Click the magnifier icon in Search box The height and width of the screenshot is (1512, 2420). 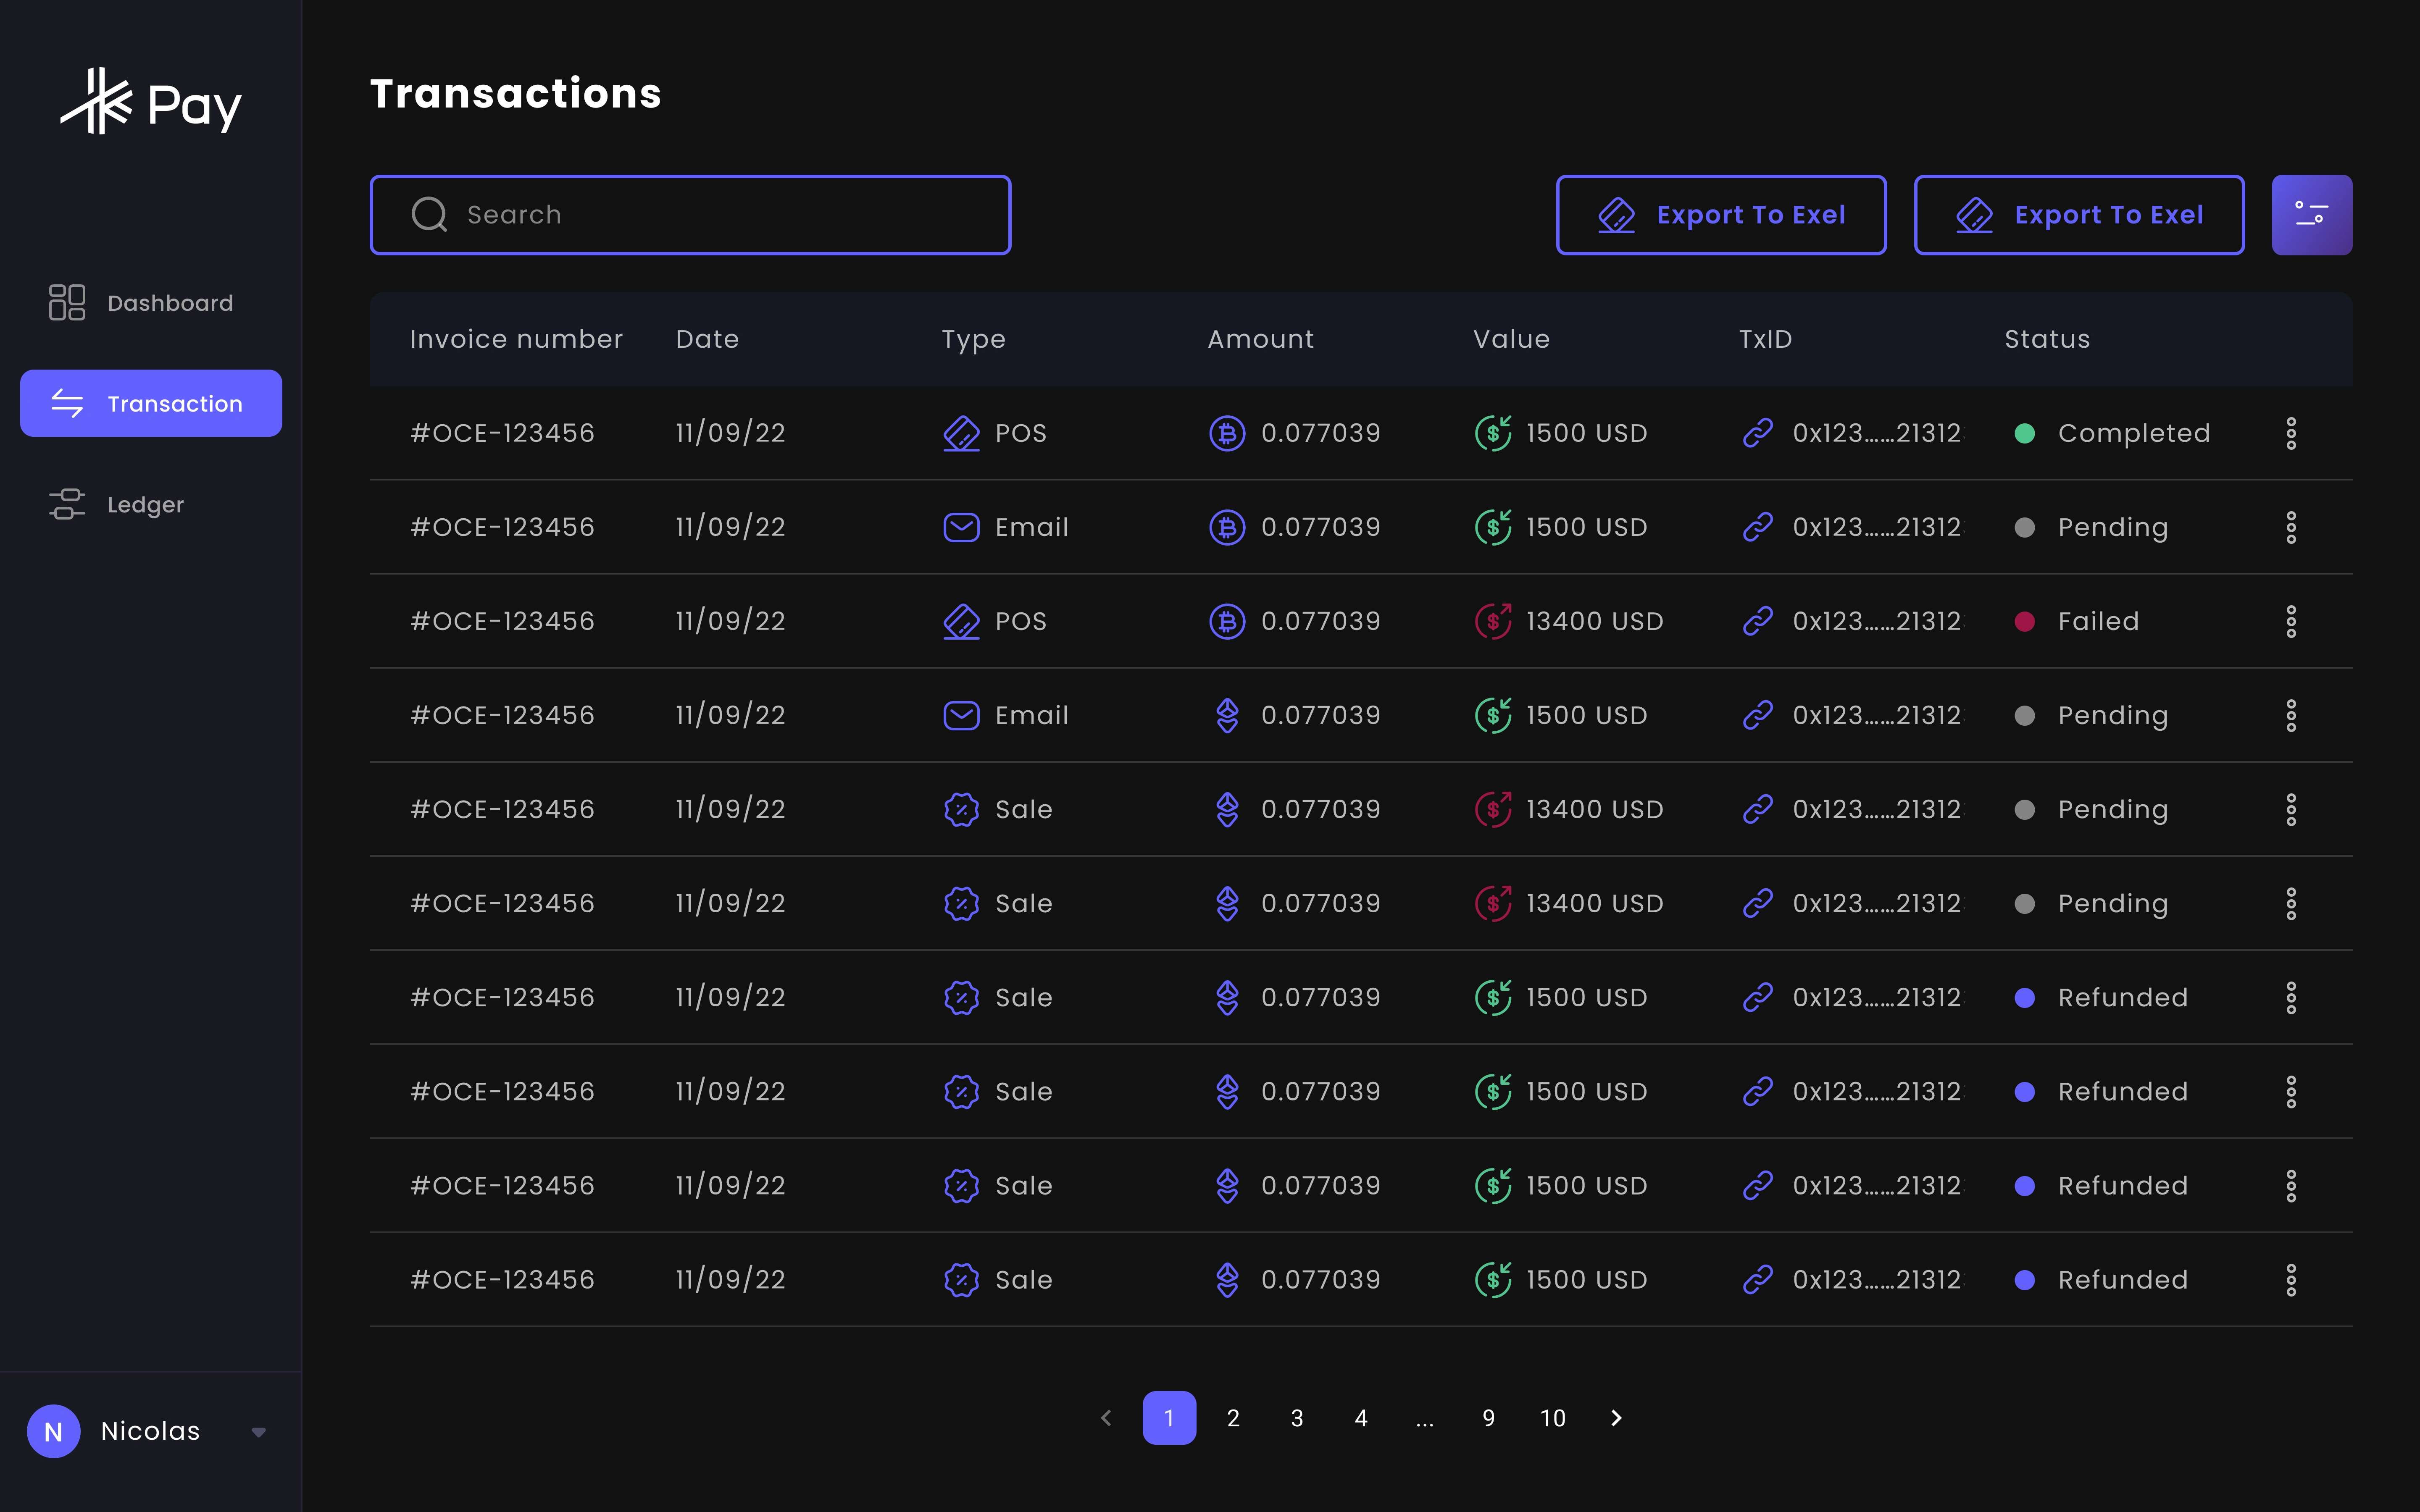pyautogui.click(x=429, y=214)
